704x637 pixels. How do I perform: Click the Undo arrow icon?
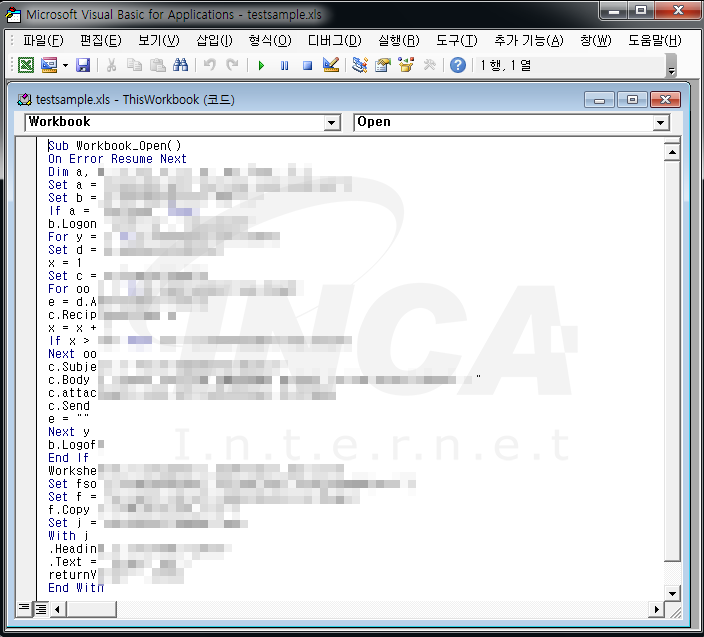pos(209,66)
